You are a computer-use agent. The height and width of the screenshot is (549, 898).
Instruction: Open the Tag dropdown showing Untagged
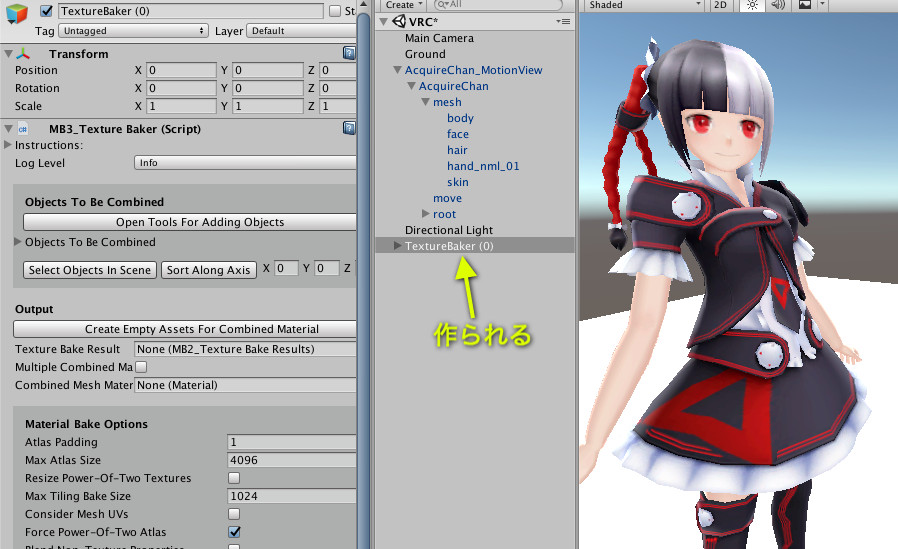(x=133, y=31)
